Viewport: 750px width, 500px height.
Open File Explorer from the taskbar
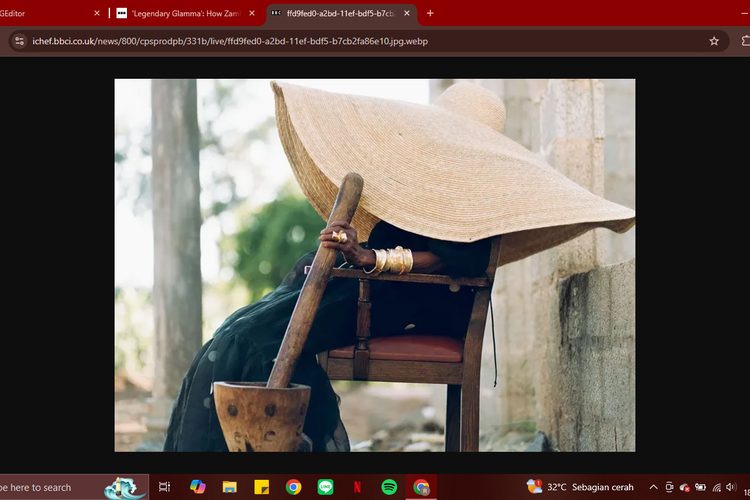coord(230,487)
